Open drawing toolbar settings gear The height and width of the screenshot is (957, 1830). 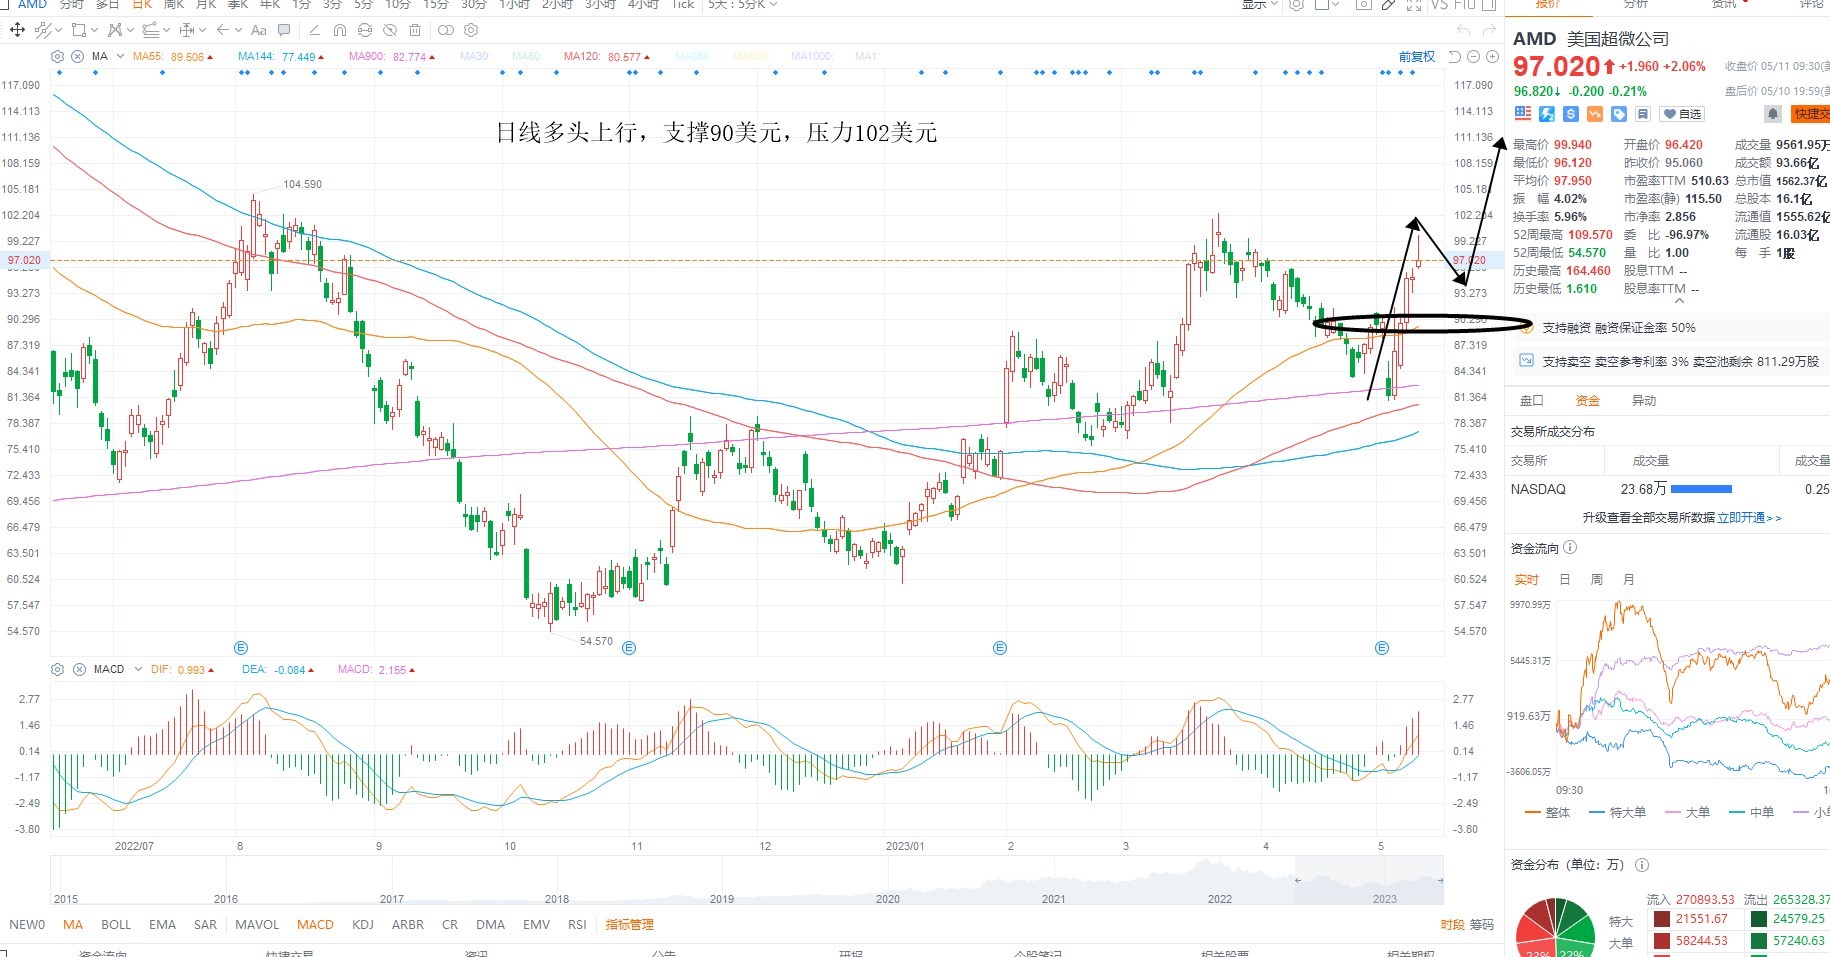click(472, 30)
